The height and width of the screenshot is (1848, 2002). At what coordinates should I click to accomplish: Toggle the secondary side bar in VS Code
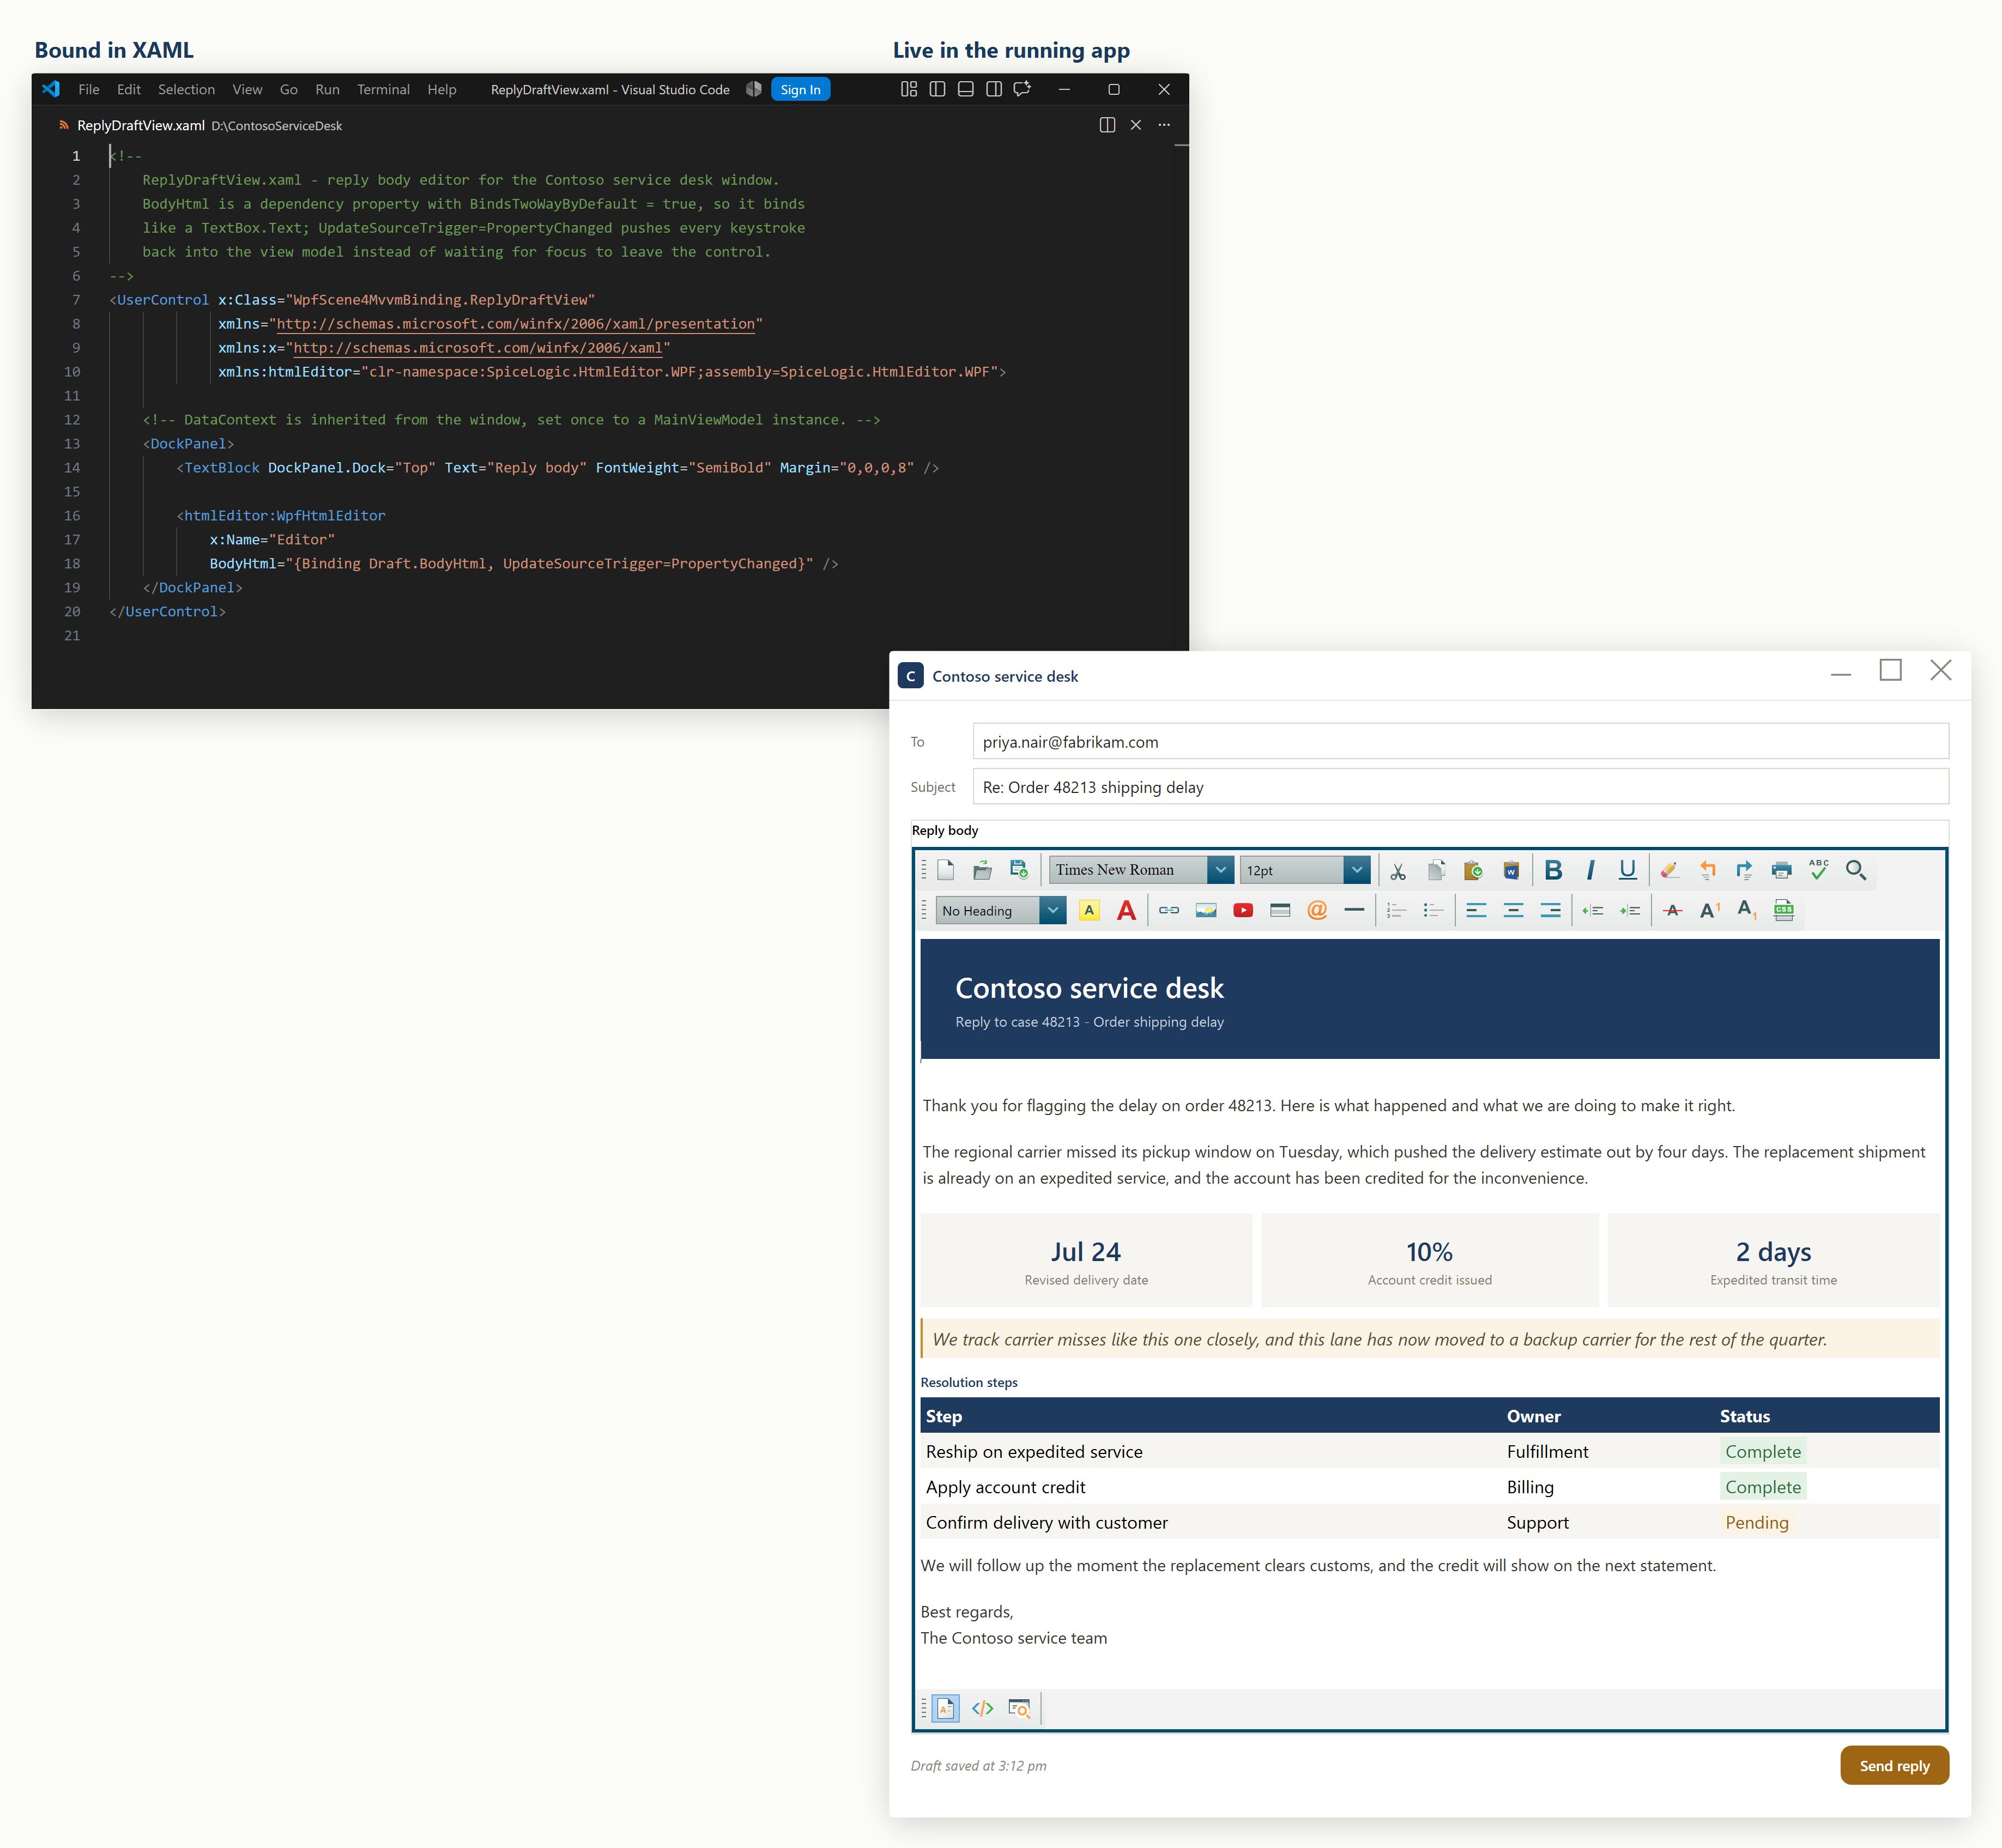pyautogui.click(x=993, y=89)
